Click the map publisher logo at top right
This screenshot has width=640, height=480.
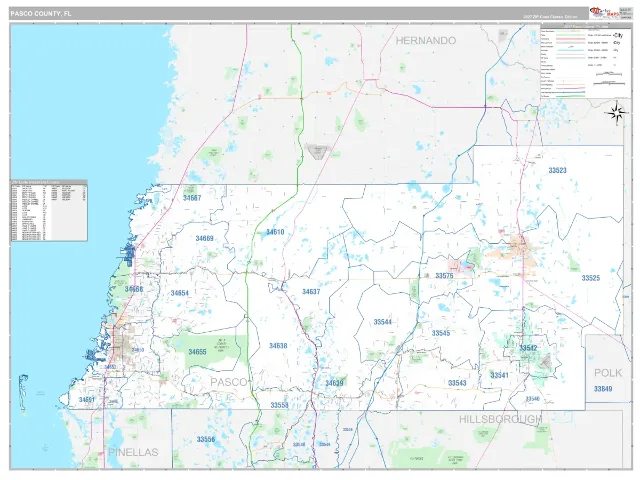coord(604,13)
